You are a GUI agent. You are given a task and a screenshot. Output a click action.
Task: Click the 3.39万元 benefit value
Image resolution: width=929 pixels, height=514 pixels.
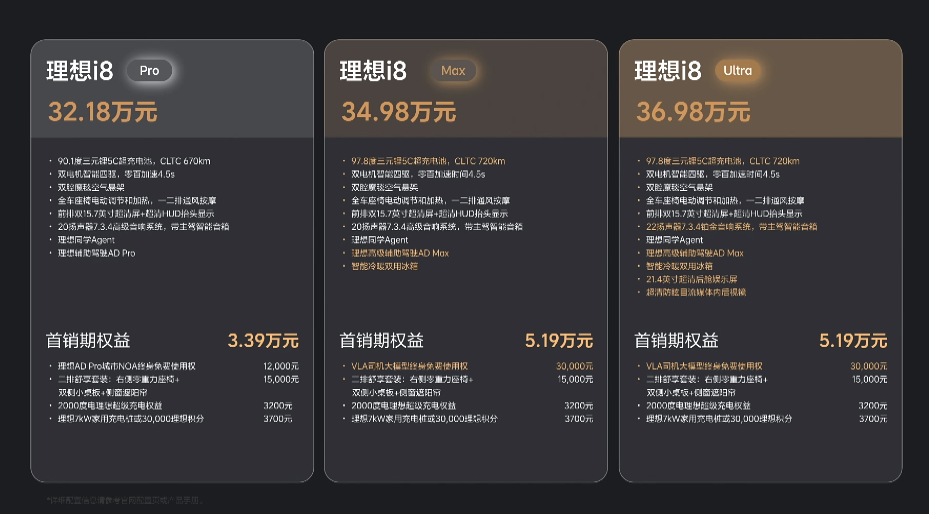click(263, 340)
